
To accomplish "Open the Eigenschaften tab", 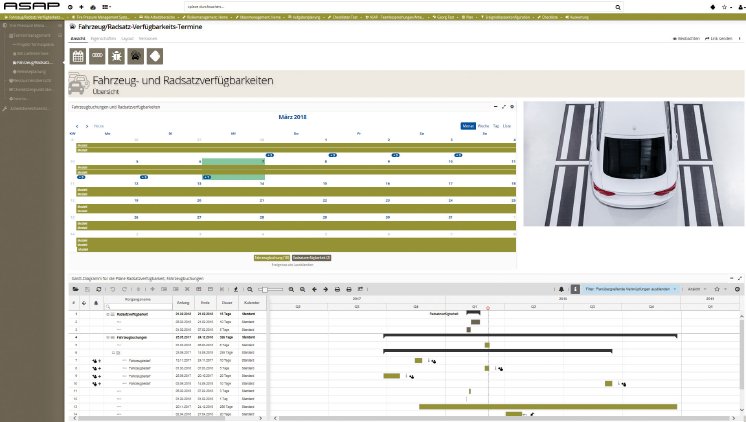I will tap(102, 38).
